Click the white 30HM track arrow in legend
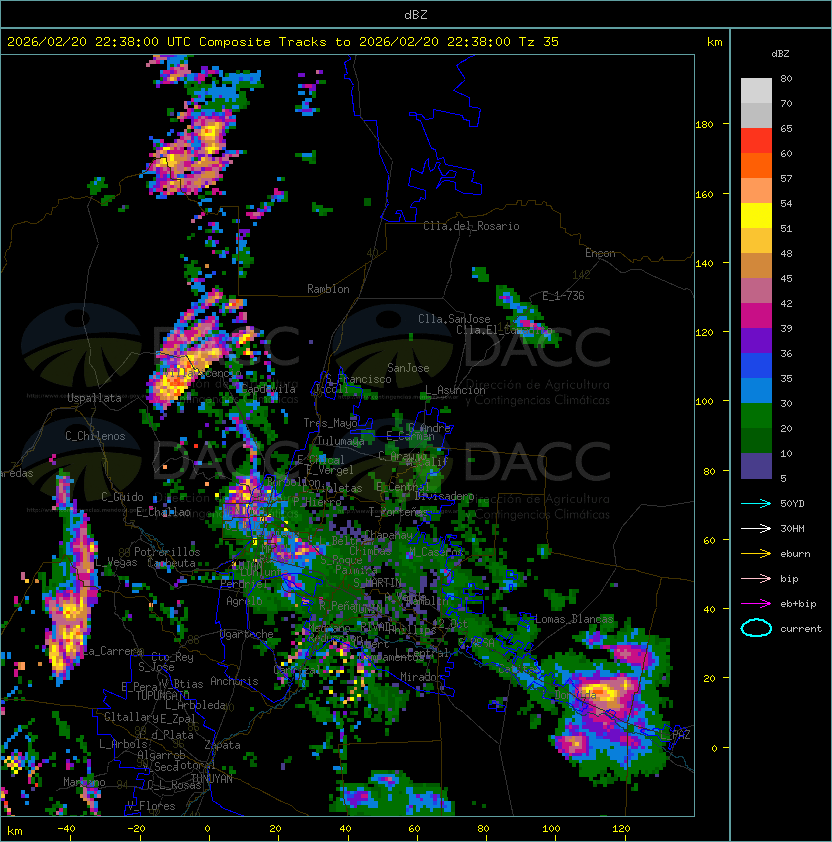This screenshot has height=842, width=832. (756, 528)
